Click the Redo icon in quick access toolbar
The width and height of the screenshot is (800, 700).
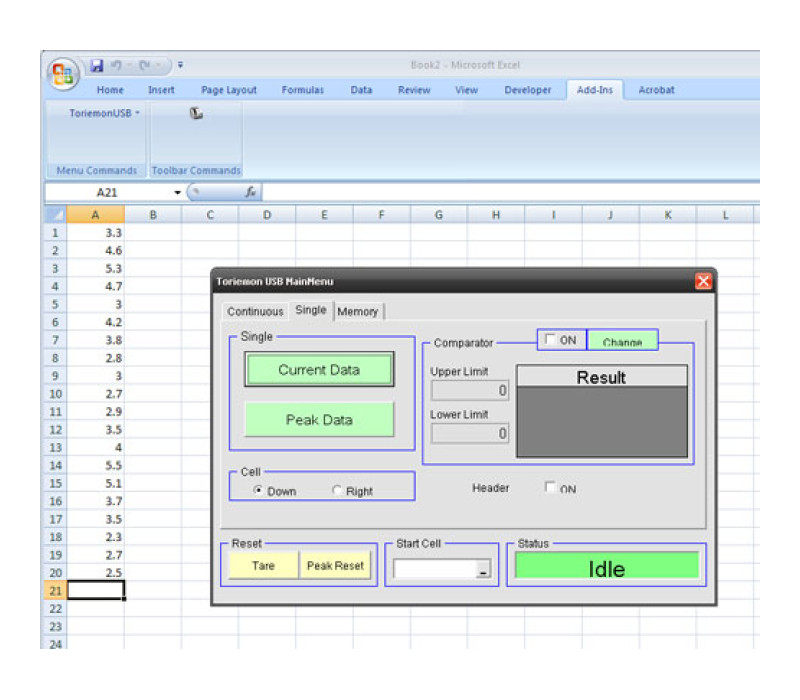tap(145, 65)
